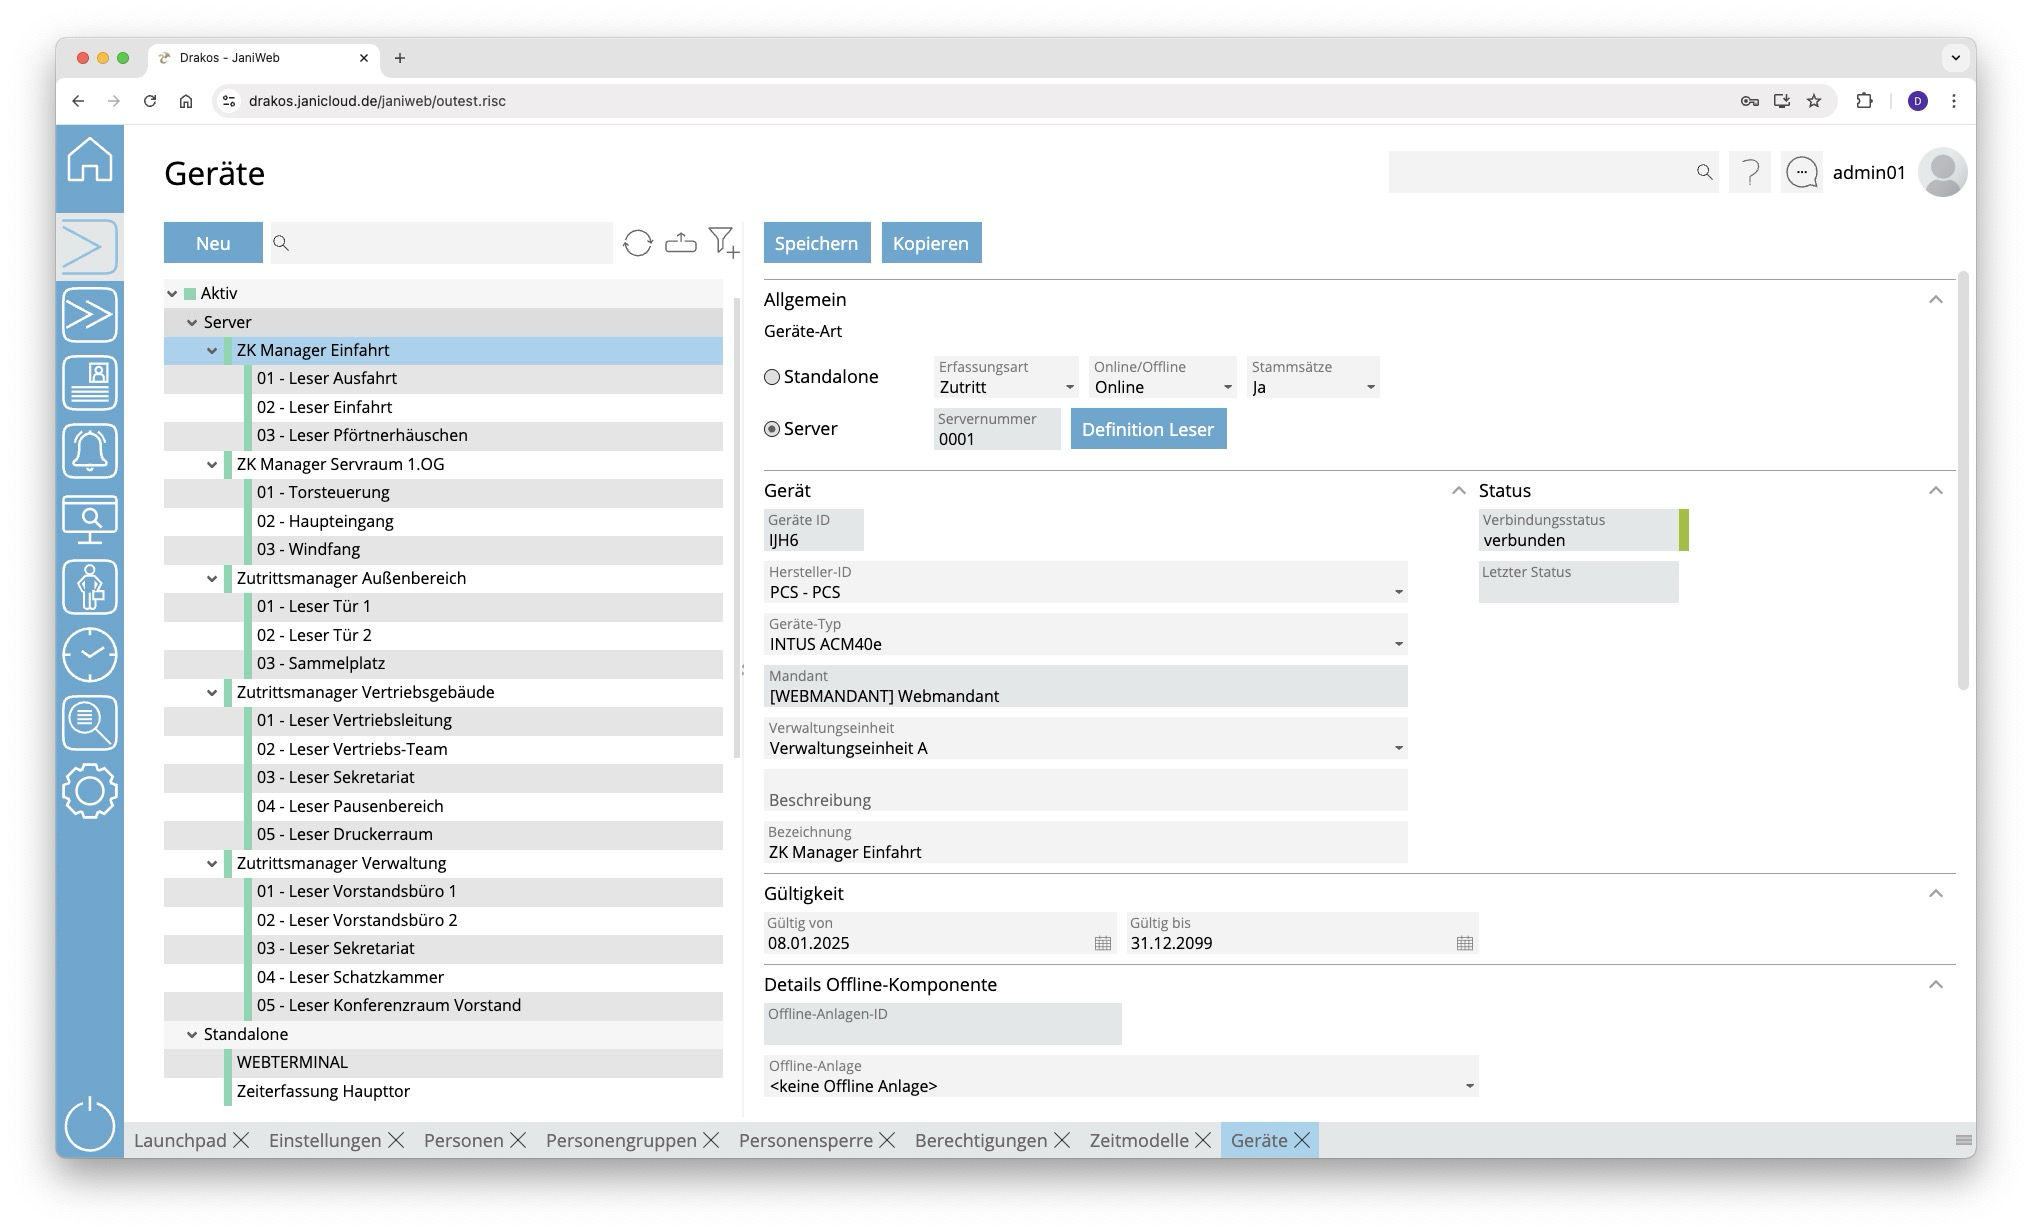Click the clock icon in the sidebar

[90, 655]
